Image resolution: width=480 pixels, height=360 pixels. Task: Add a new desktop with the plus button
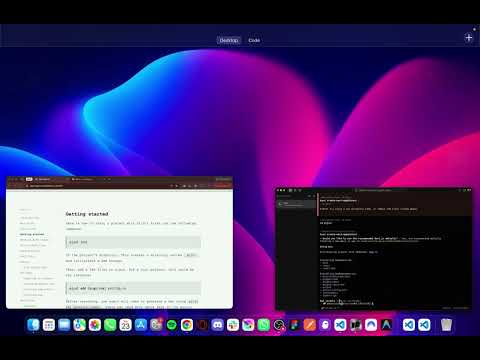(x=469, y=37)
